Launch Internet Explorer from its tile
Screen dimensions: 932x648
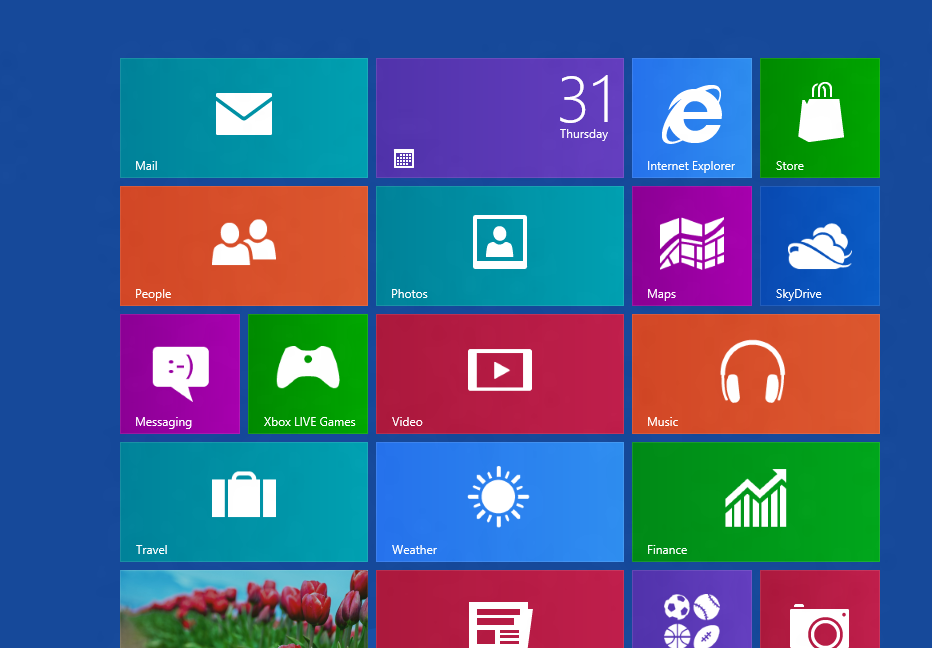(x=691, y=117)
